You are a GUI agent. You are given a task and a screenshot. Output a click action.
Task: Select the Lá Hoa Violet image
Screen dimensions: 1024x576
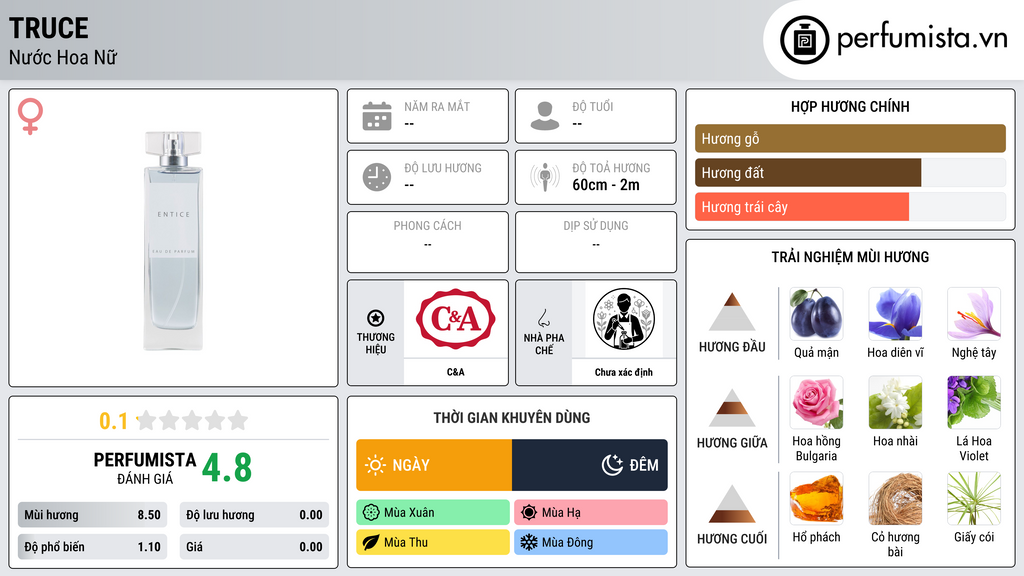coord(974,402)
